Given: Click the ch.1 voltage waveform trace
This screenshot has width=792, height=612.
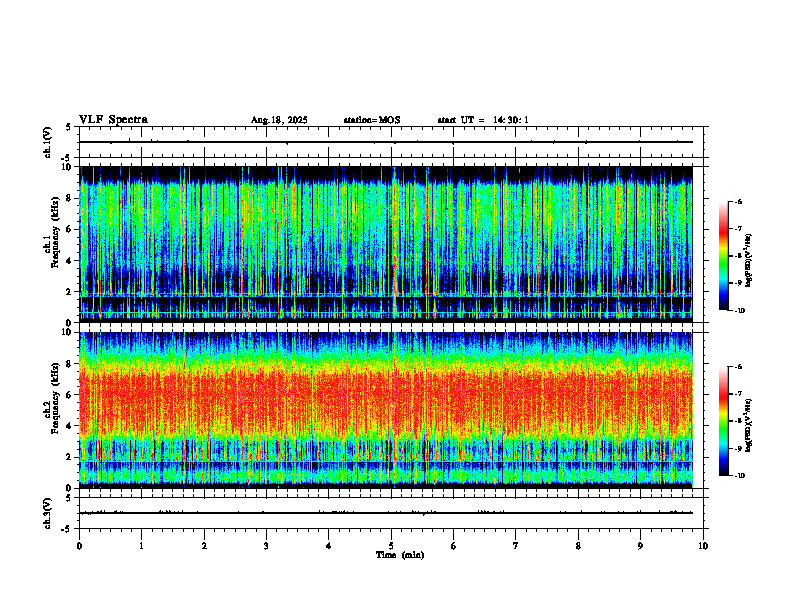Looking at the screenshot, I should 386,142.
